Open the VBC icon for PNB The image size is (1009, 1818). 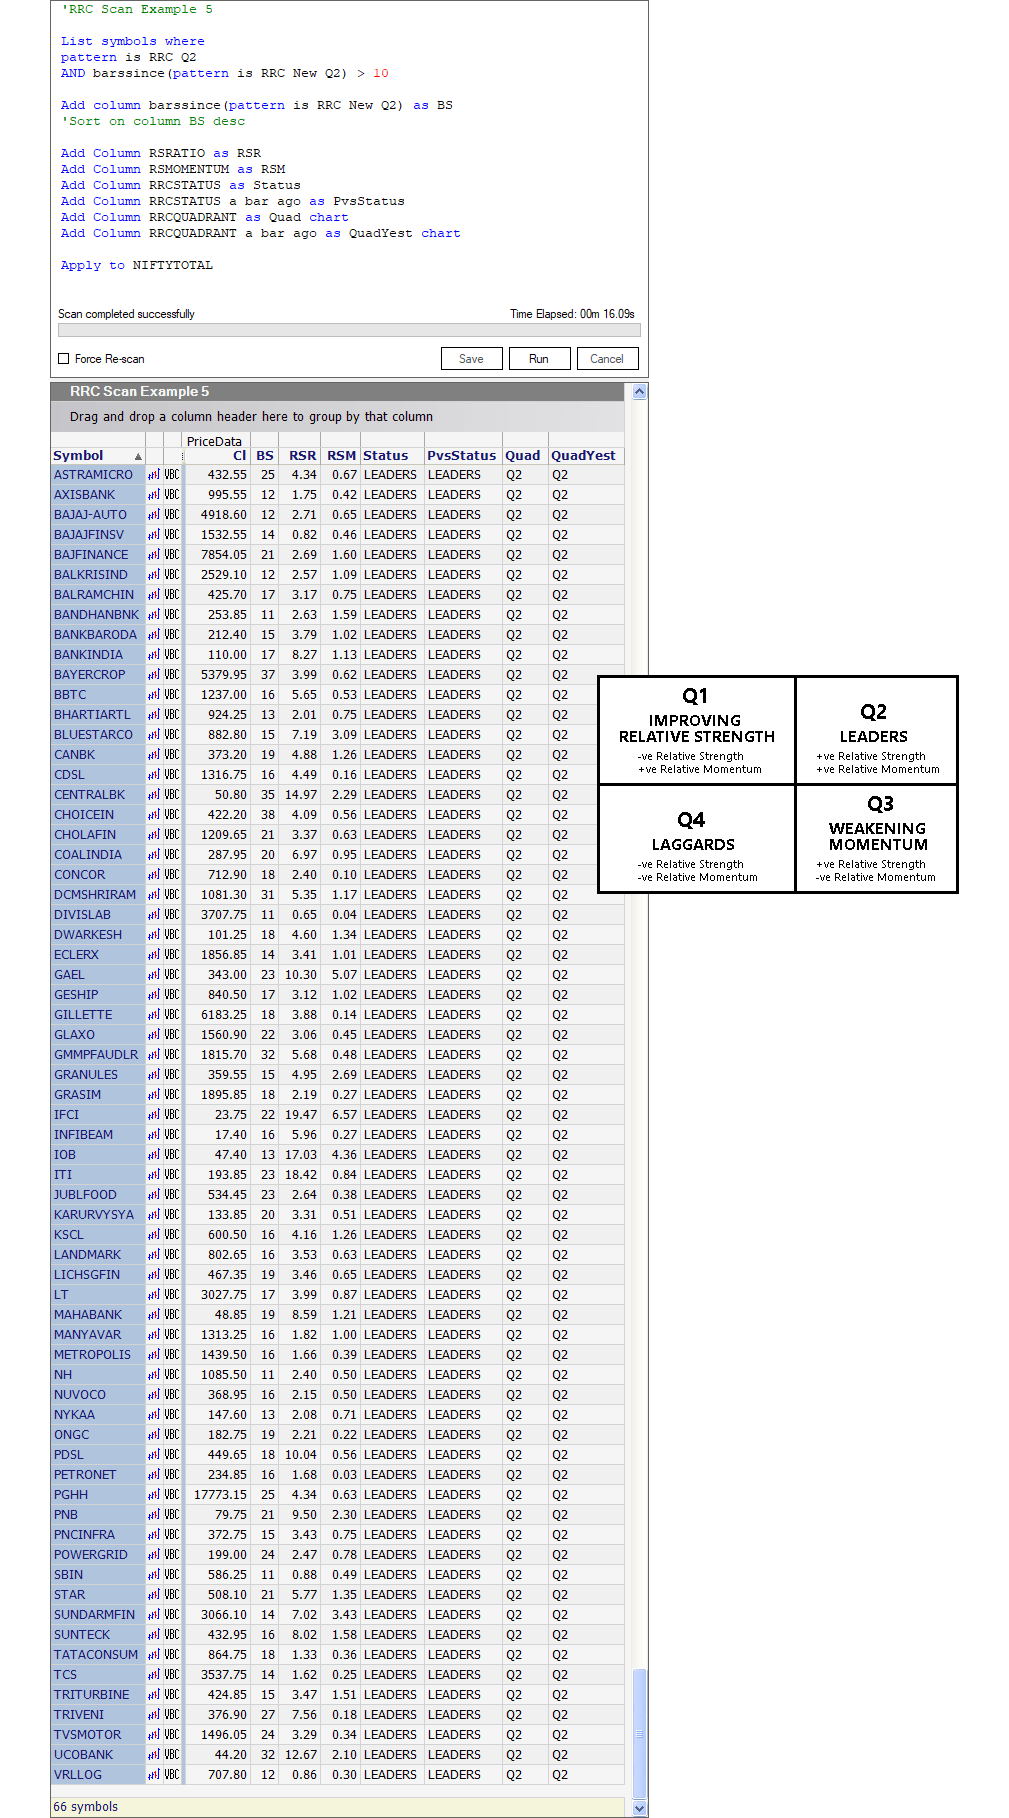(172, 1515)
